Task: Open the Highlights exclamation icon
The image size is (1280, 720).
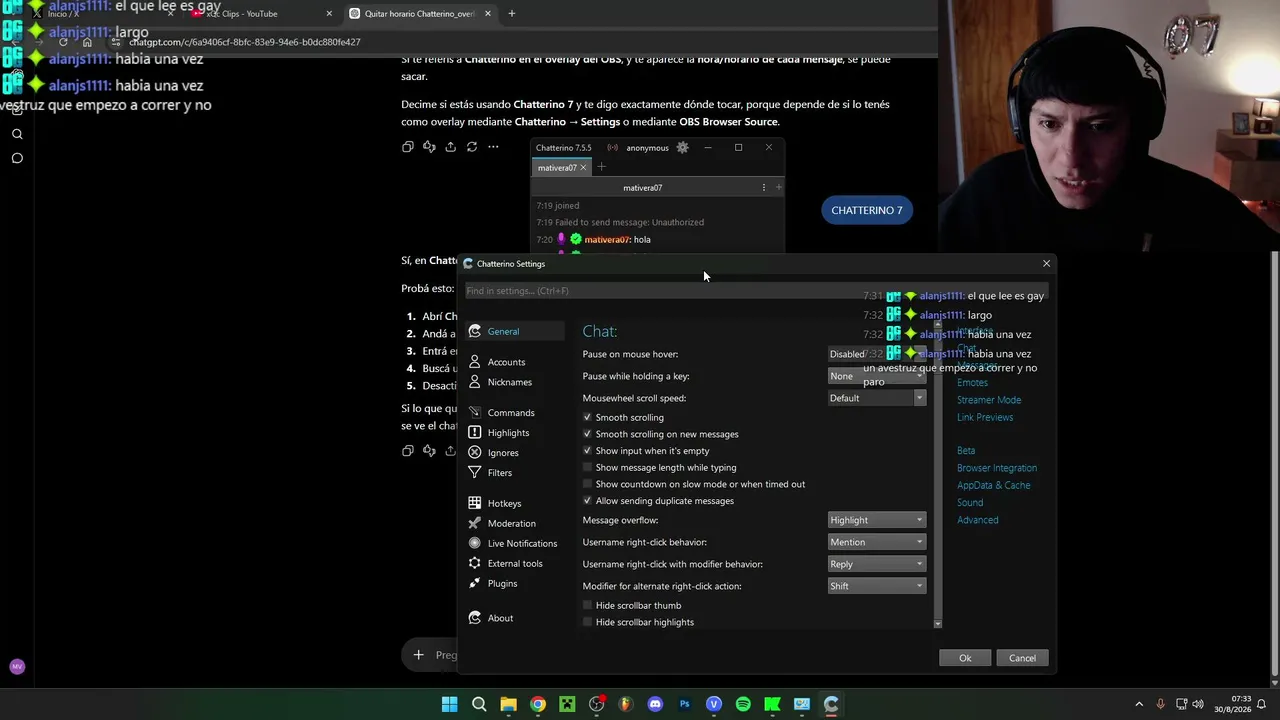Action: (x=475, y=432)
